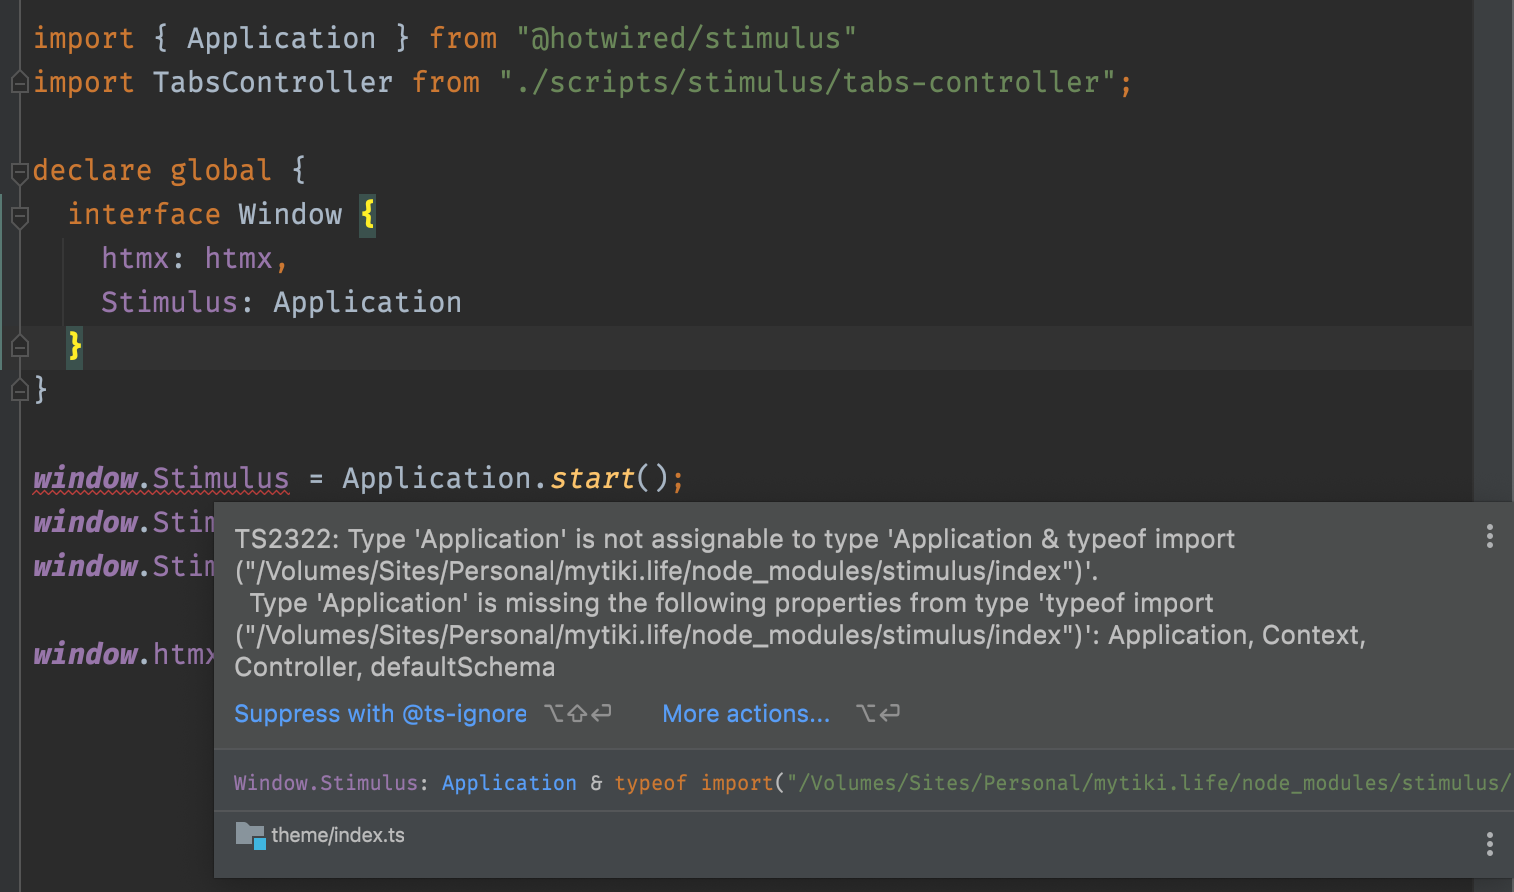Click the highlighted brace after interface Window
Screen dimensions: 1514x892
(367, 214)
